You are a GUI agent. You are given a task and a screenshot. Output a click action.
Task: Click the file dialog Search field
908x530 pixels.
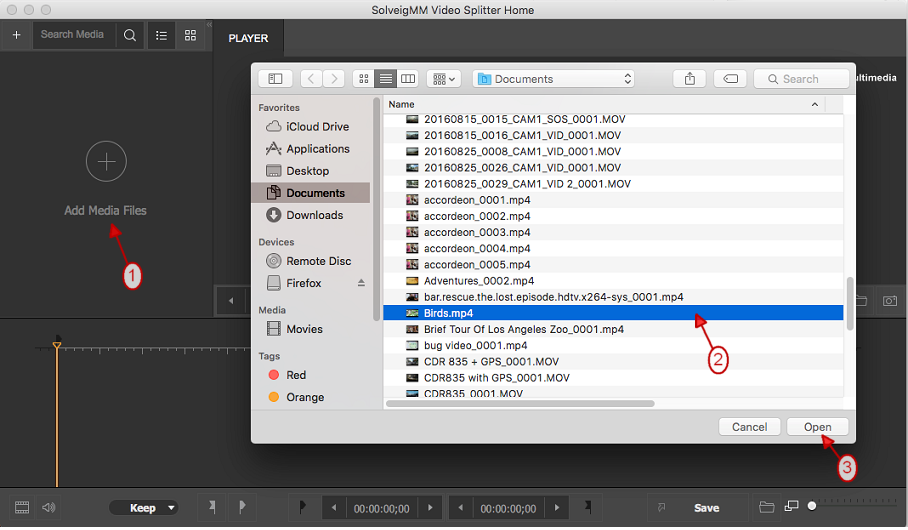pyautogui.click(x=801, y=79)
